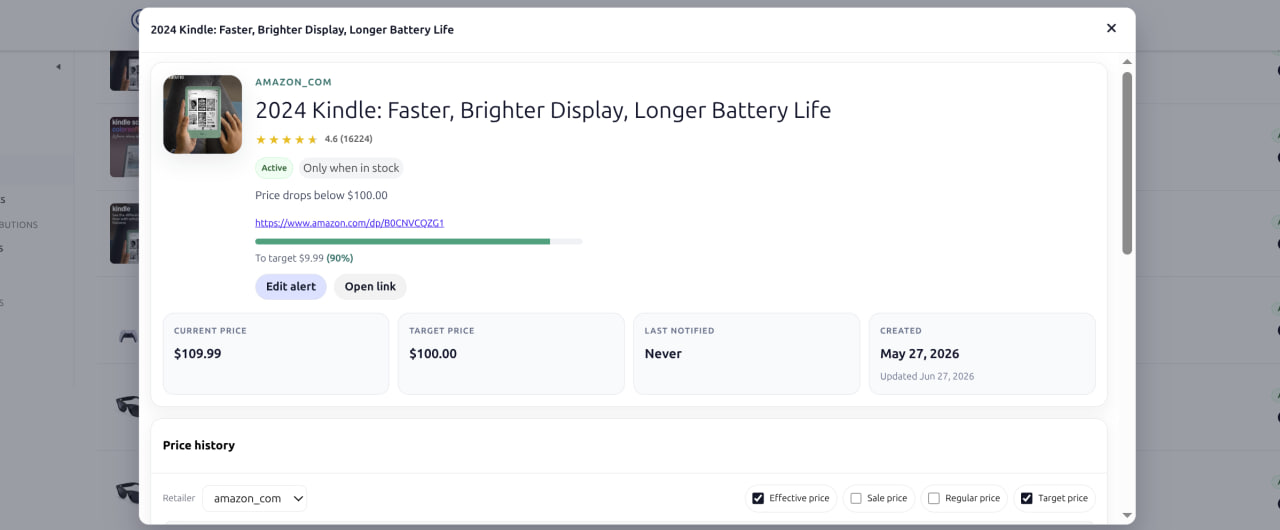Click the game controller thumbnail in background list
1280x530 pixels.
point(127,337)
